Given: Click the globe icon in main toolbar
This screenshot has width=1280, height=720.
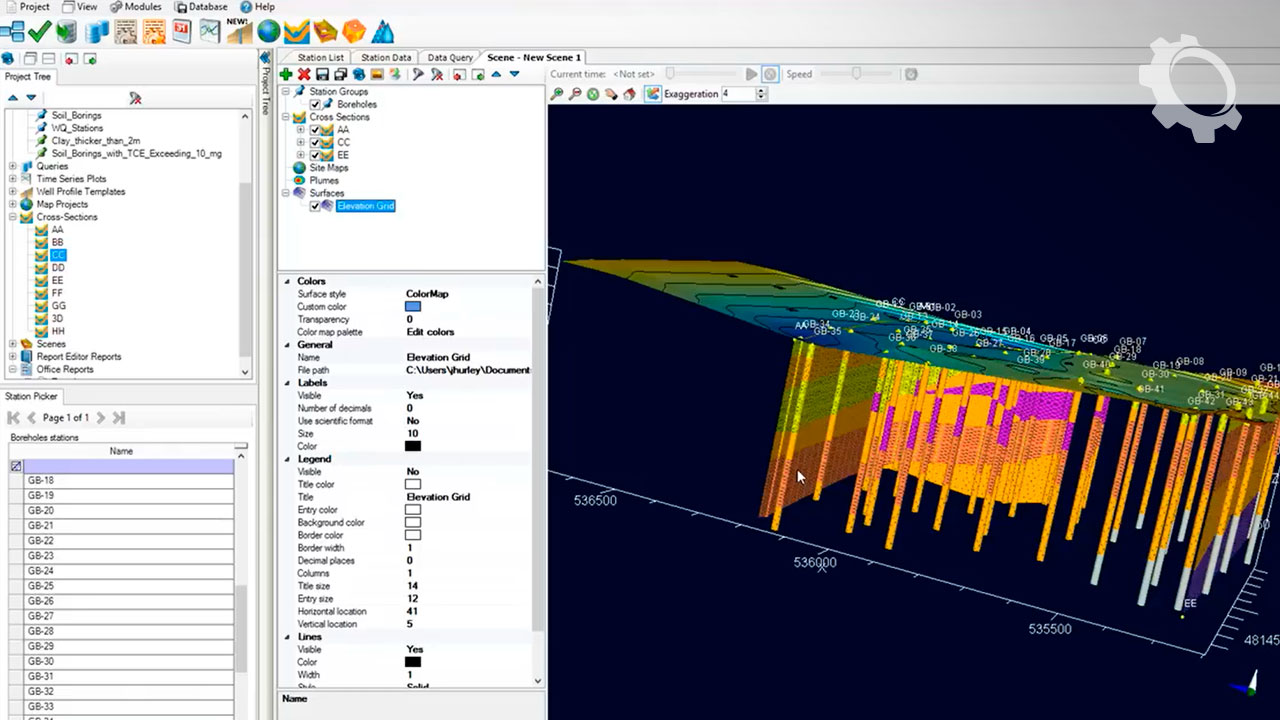Looking at the screenshot, I should (x=268, y=32).
